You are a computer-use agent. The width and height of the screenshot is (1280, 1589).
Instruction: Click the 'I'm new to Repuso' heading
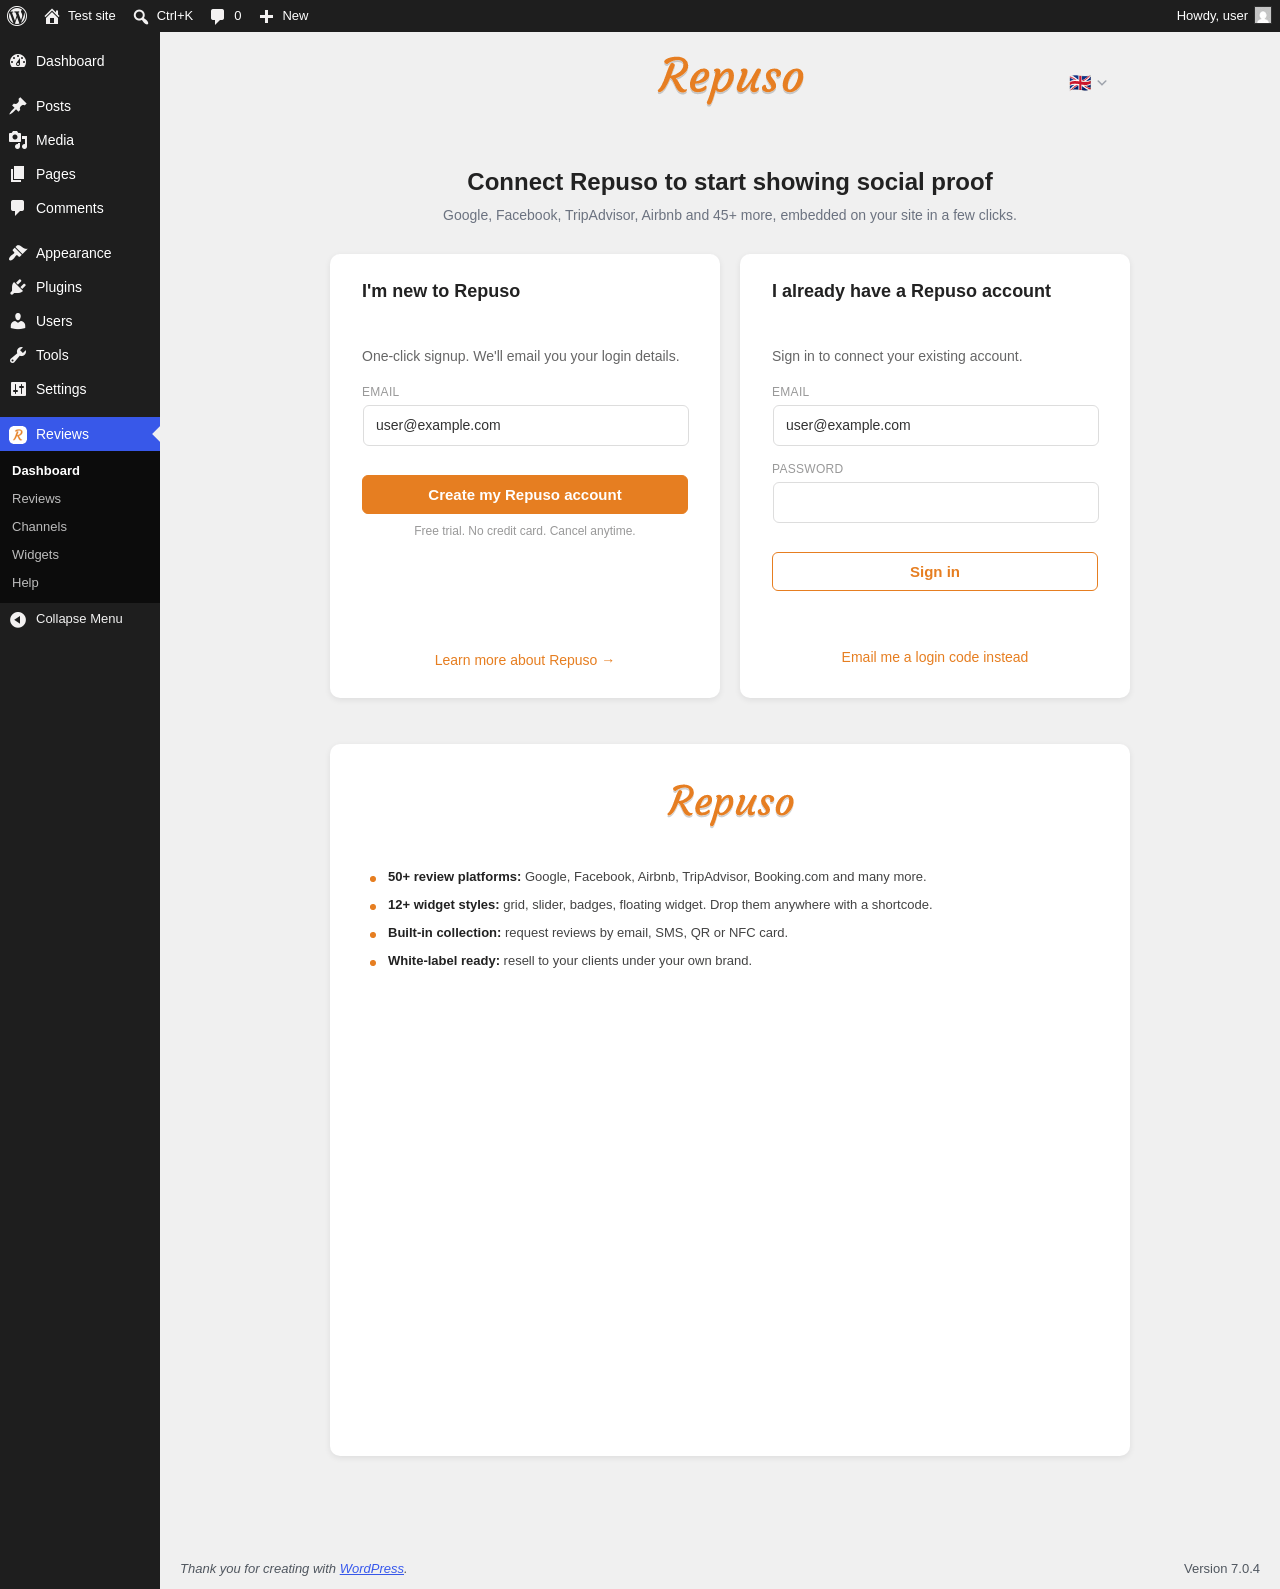pyautogui.click(x=441, y=291)
